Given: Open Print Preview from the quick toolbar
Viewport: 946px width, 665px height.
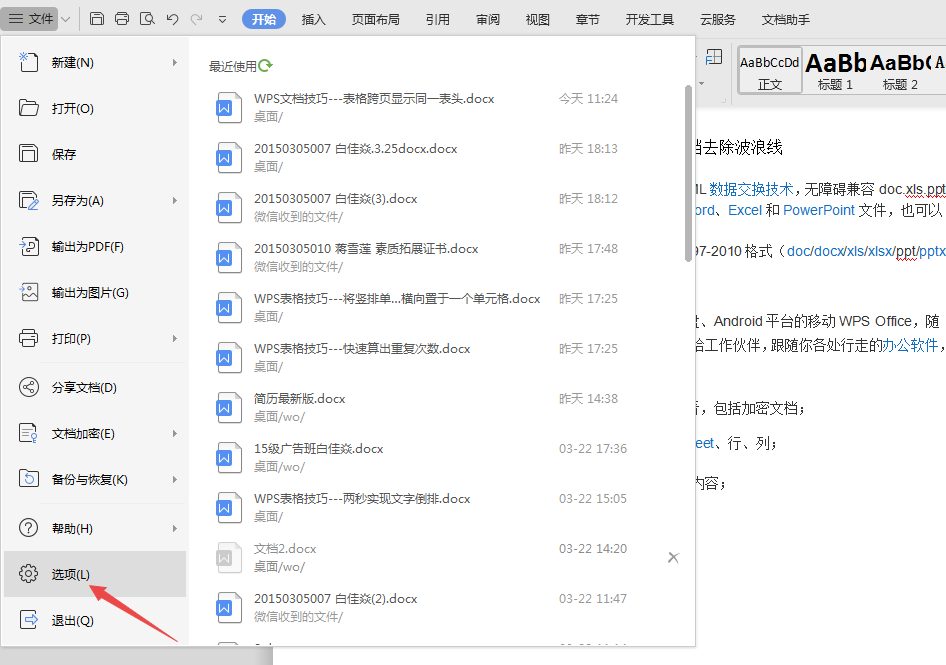Looking at the screenshot, I should pyautogui.click(x=147, y=19).
